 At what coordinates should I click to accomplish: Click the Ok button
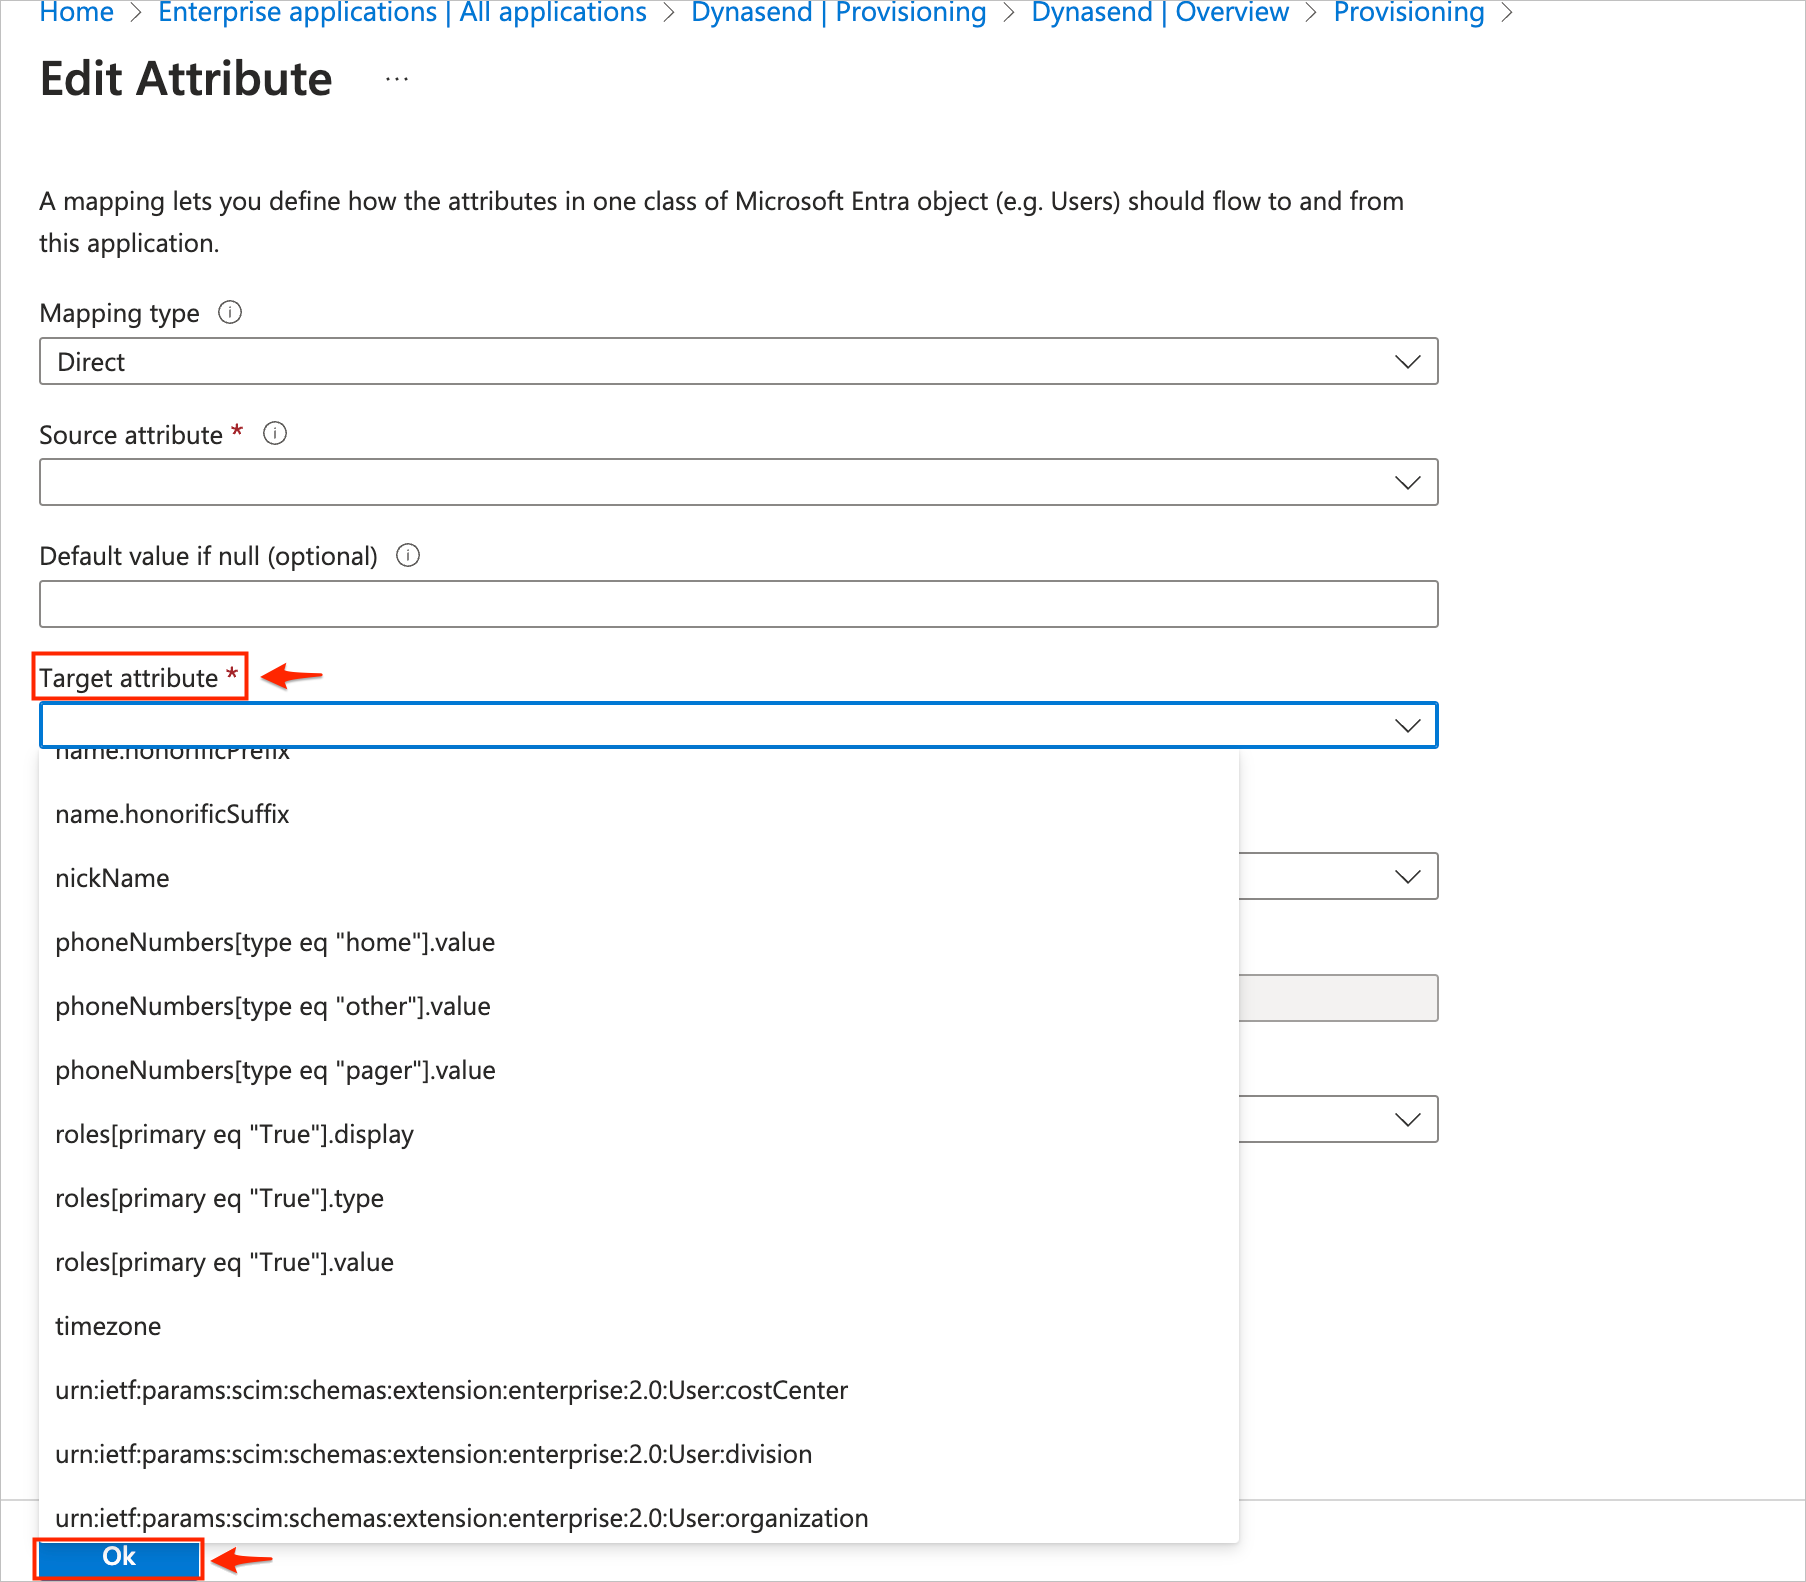point(119,1557)
